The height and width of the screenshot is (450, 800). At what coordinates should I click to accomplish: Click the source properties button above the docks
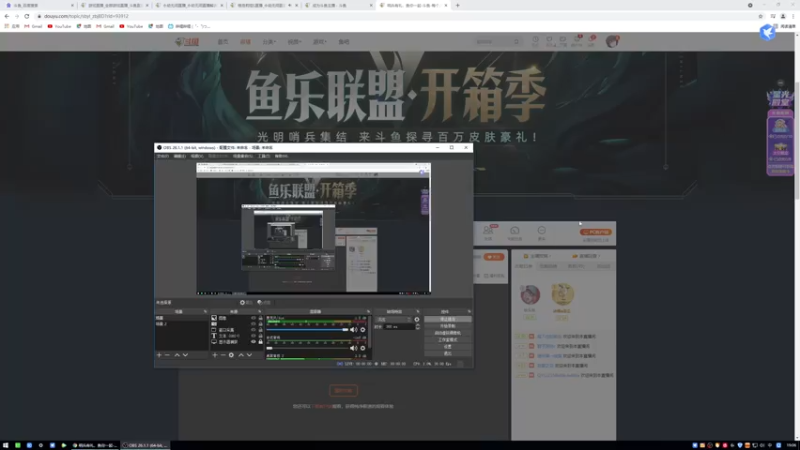pos(246,303)
